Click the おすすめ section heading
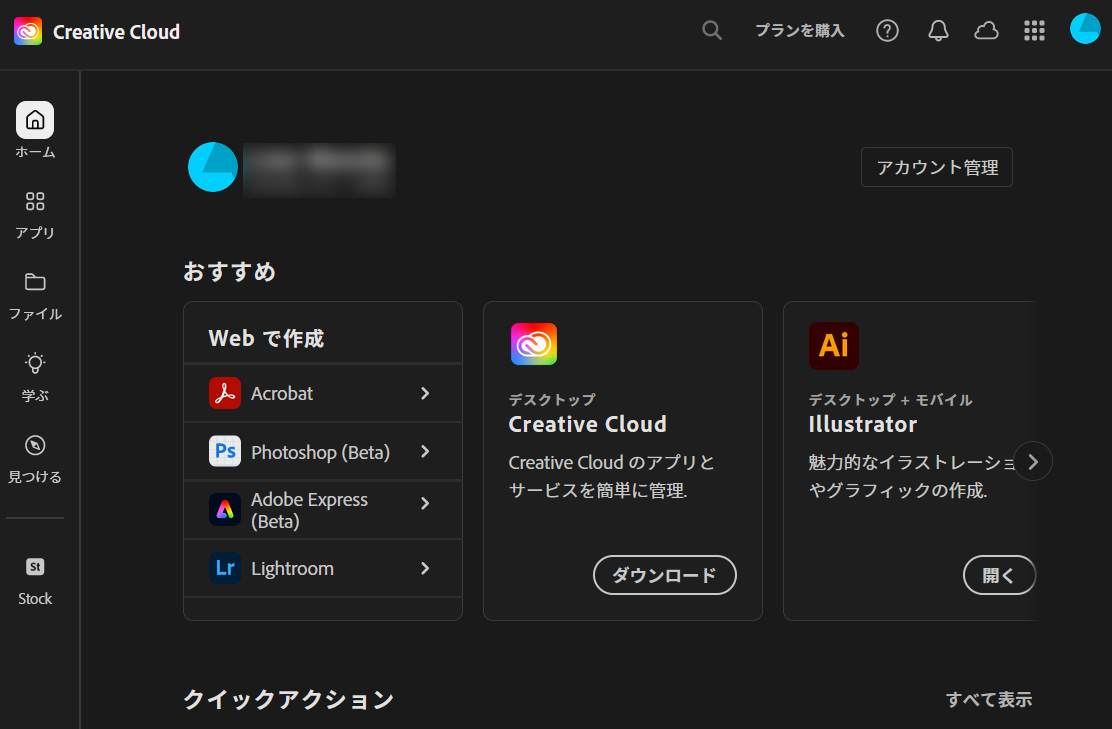 click(229, 272)
